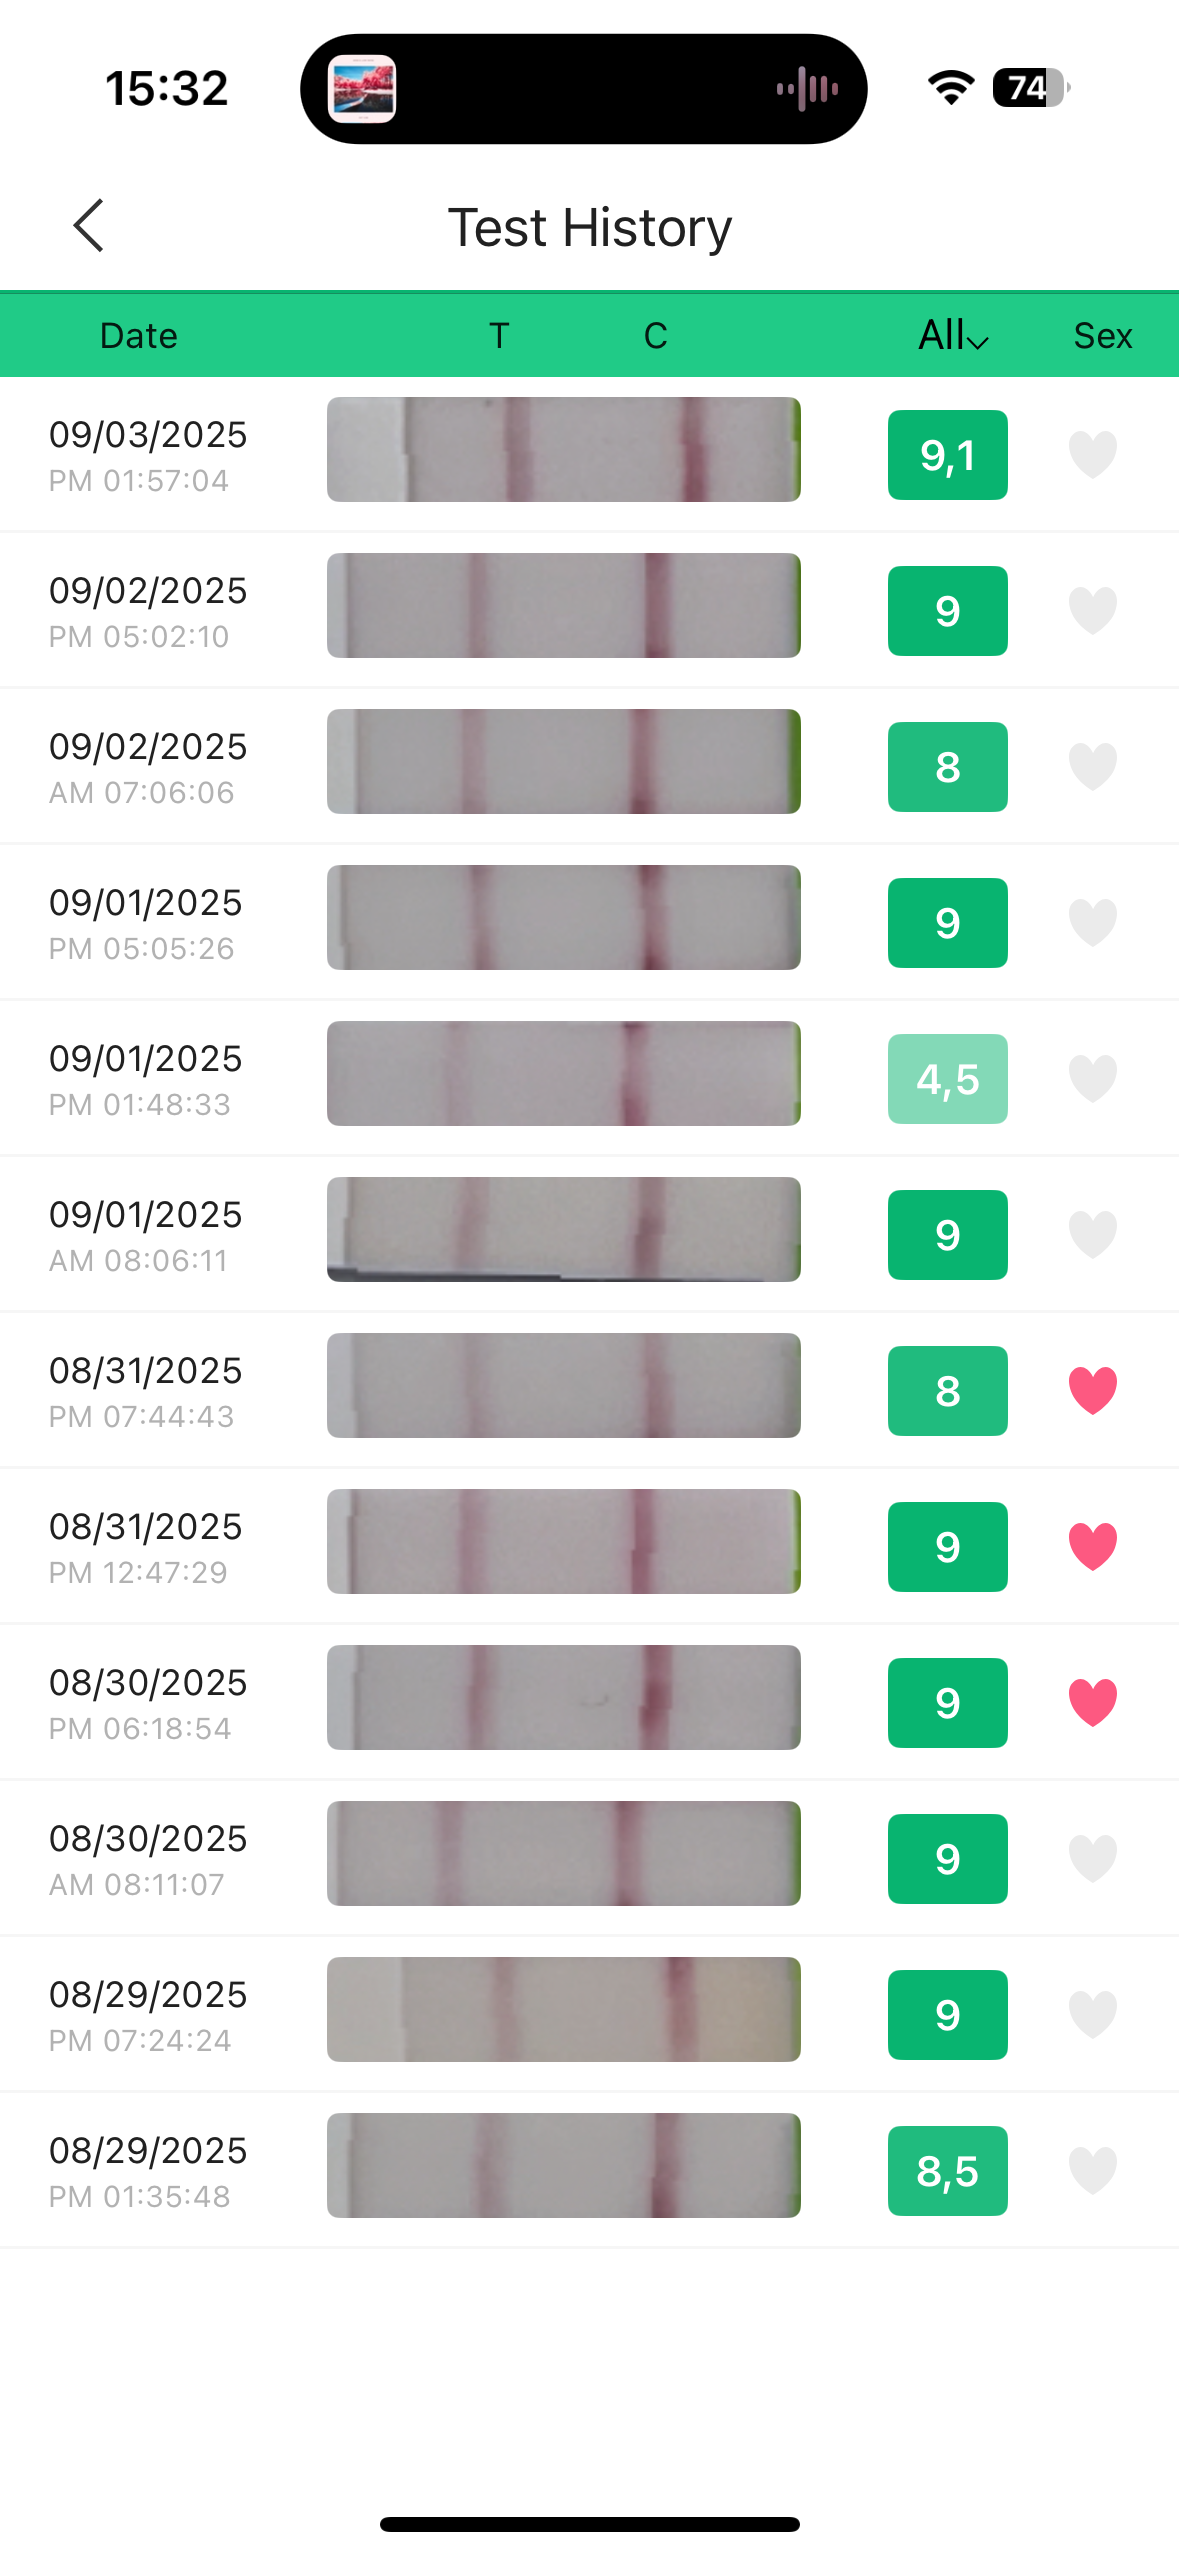Tap heart icon for 08/30/2025 AM 08:11:07
The height and width of the screenshot is (2556, 1179).
coord(1092,1859)
